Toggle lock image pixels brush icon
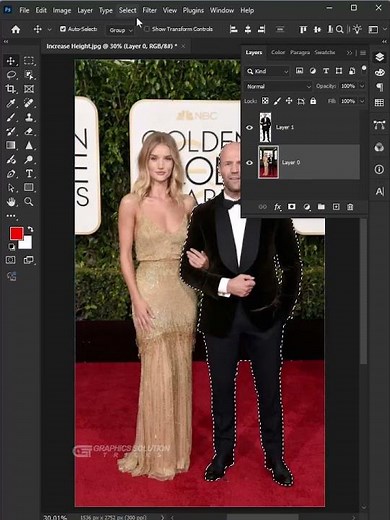The width and height of the screenshot is (390, 520). (277, 101)
